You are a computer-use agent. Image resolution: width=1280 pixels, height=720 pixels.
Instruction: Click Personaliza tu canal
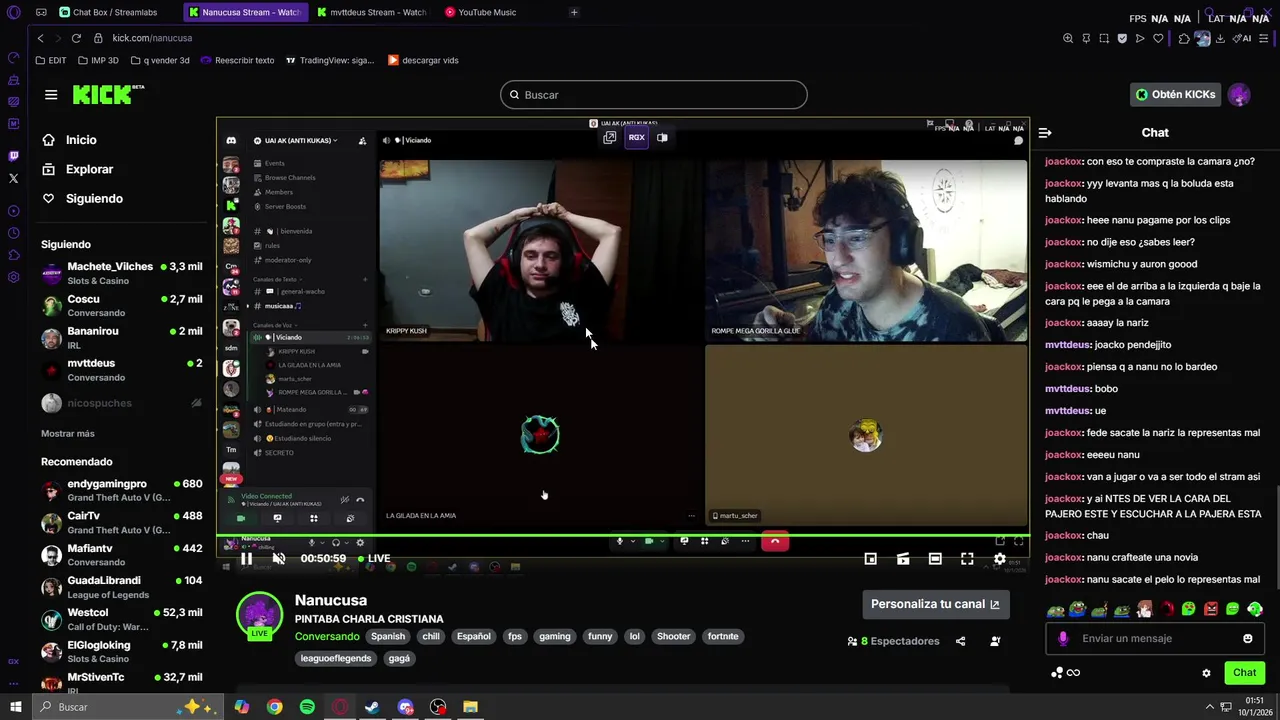(935, 604)
